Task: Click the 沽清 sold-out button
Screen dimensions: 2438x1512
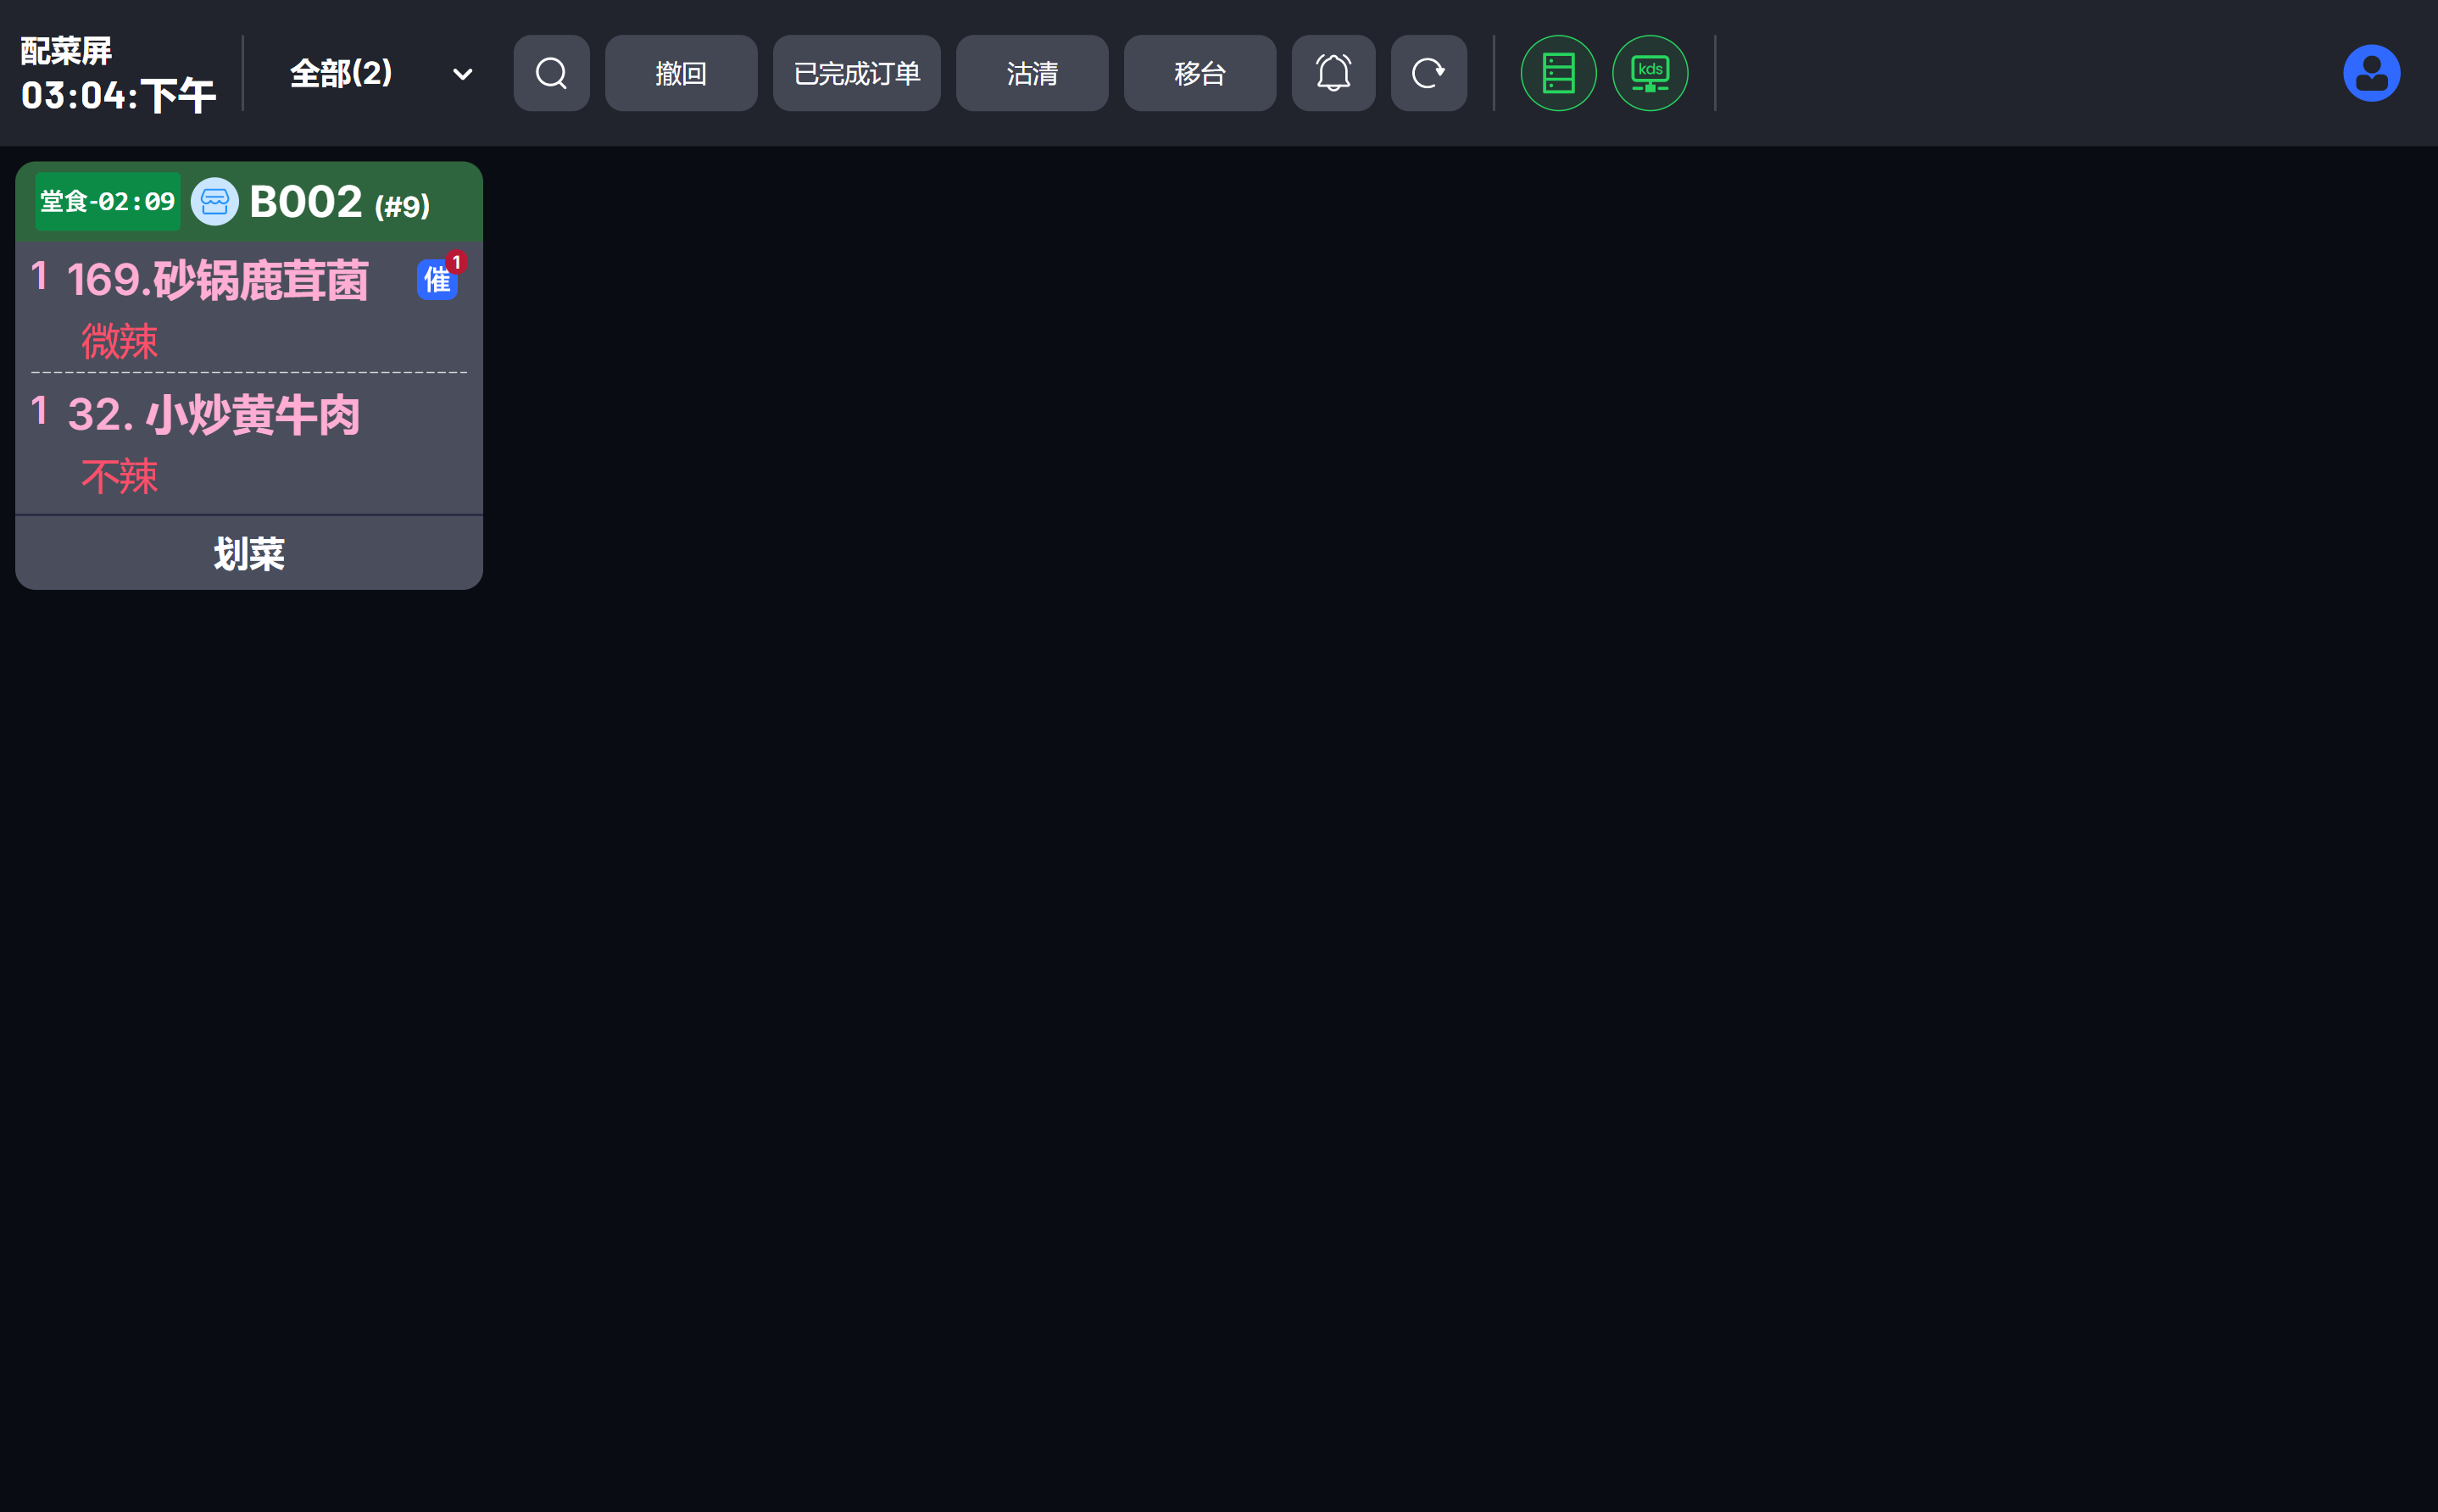Action: 1032,73
